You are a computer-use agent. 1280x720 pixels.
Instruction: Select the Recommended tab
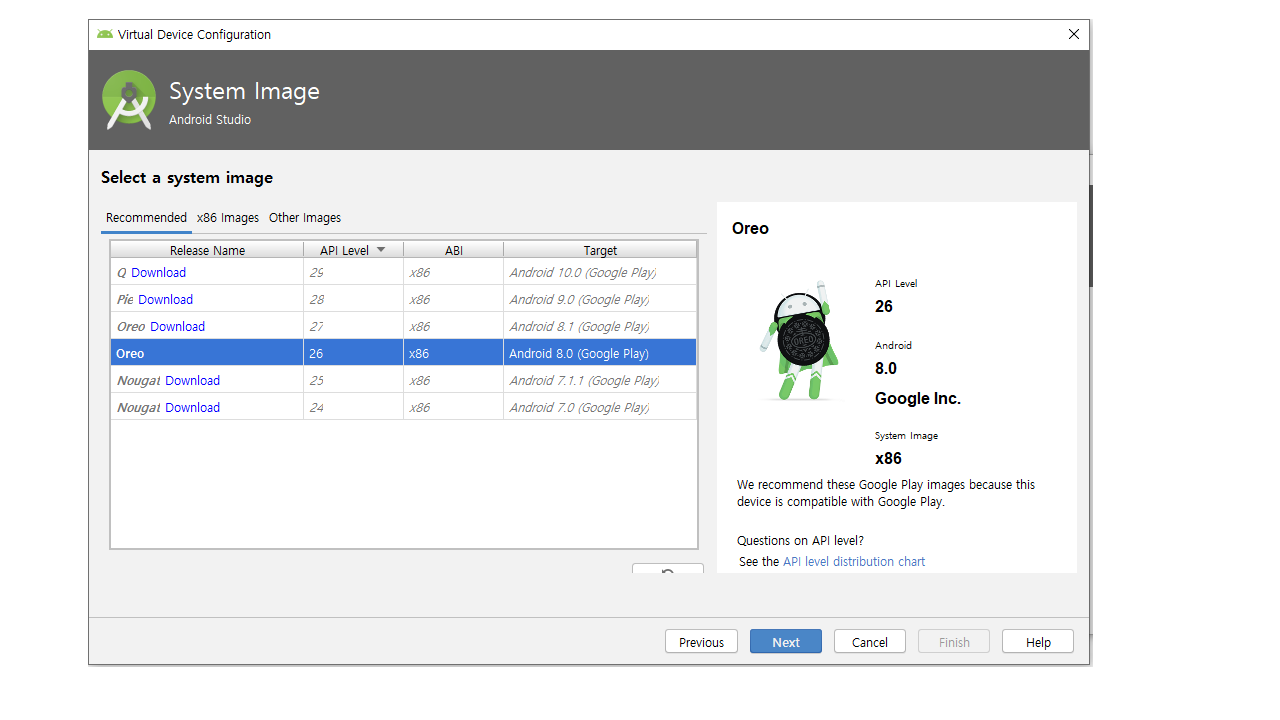(146, 218)
